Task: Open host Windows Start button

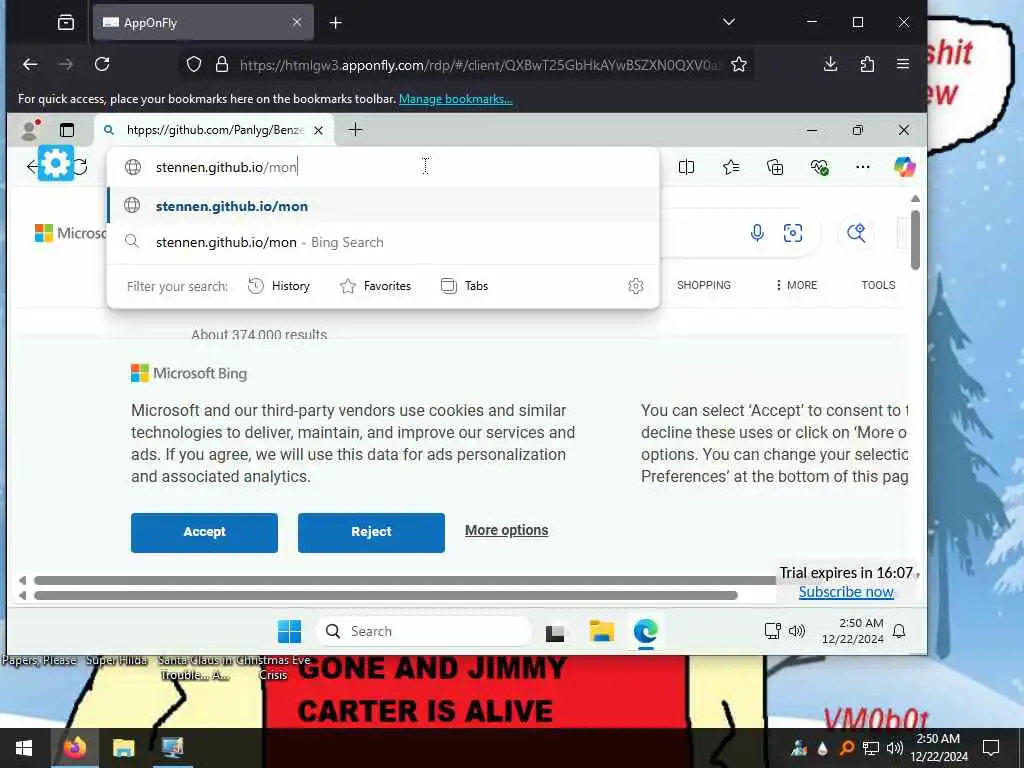Action: (24, 748)
